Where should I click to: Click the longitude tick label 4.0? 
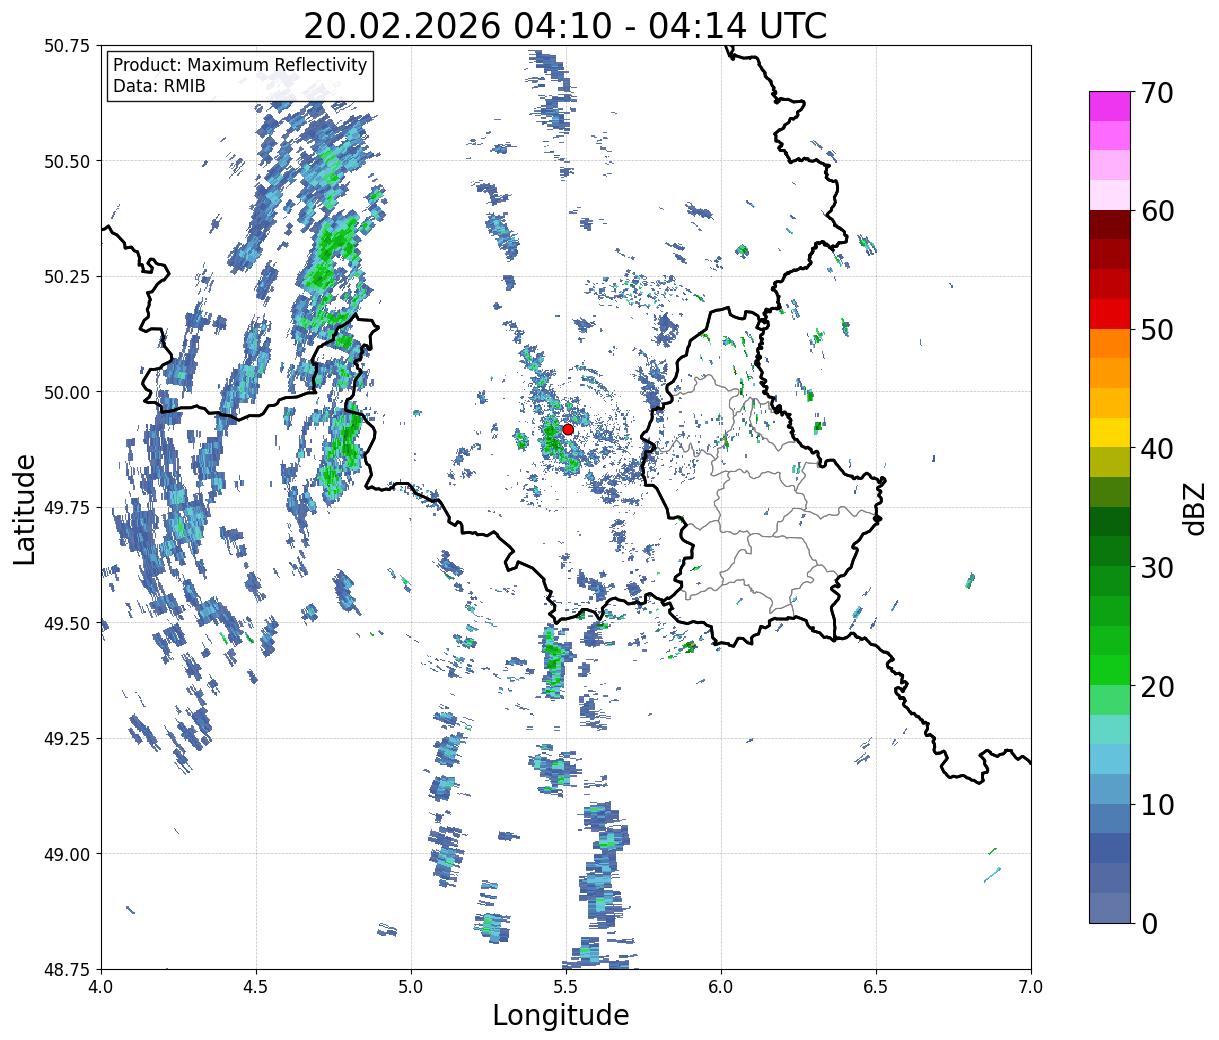tap(101, 987)
